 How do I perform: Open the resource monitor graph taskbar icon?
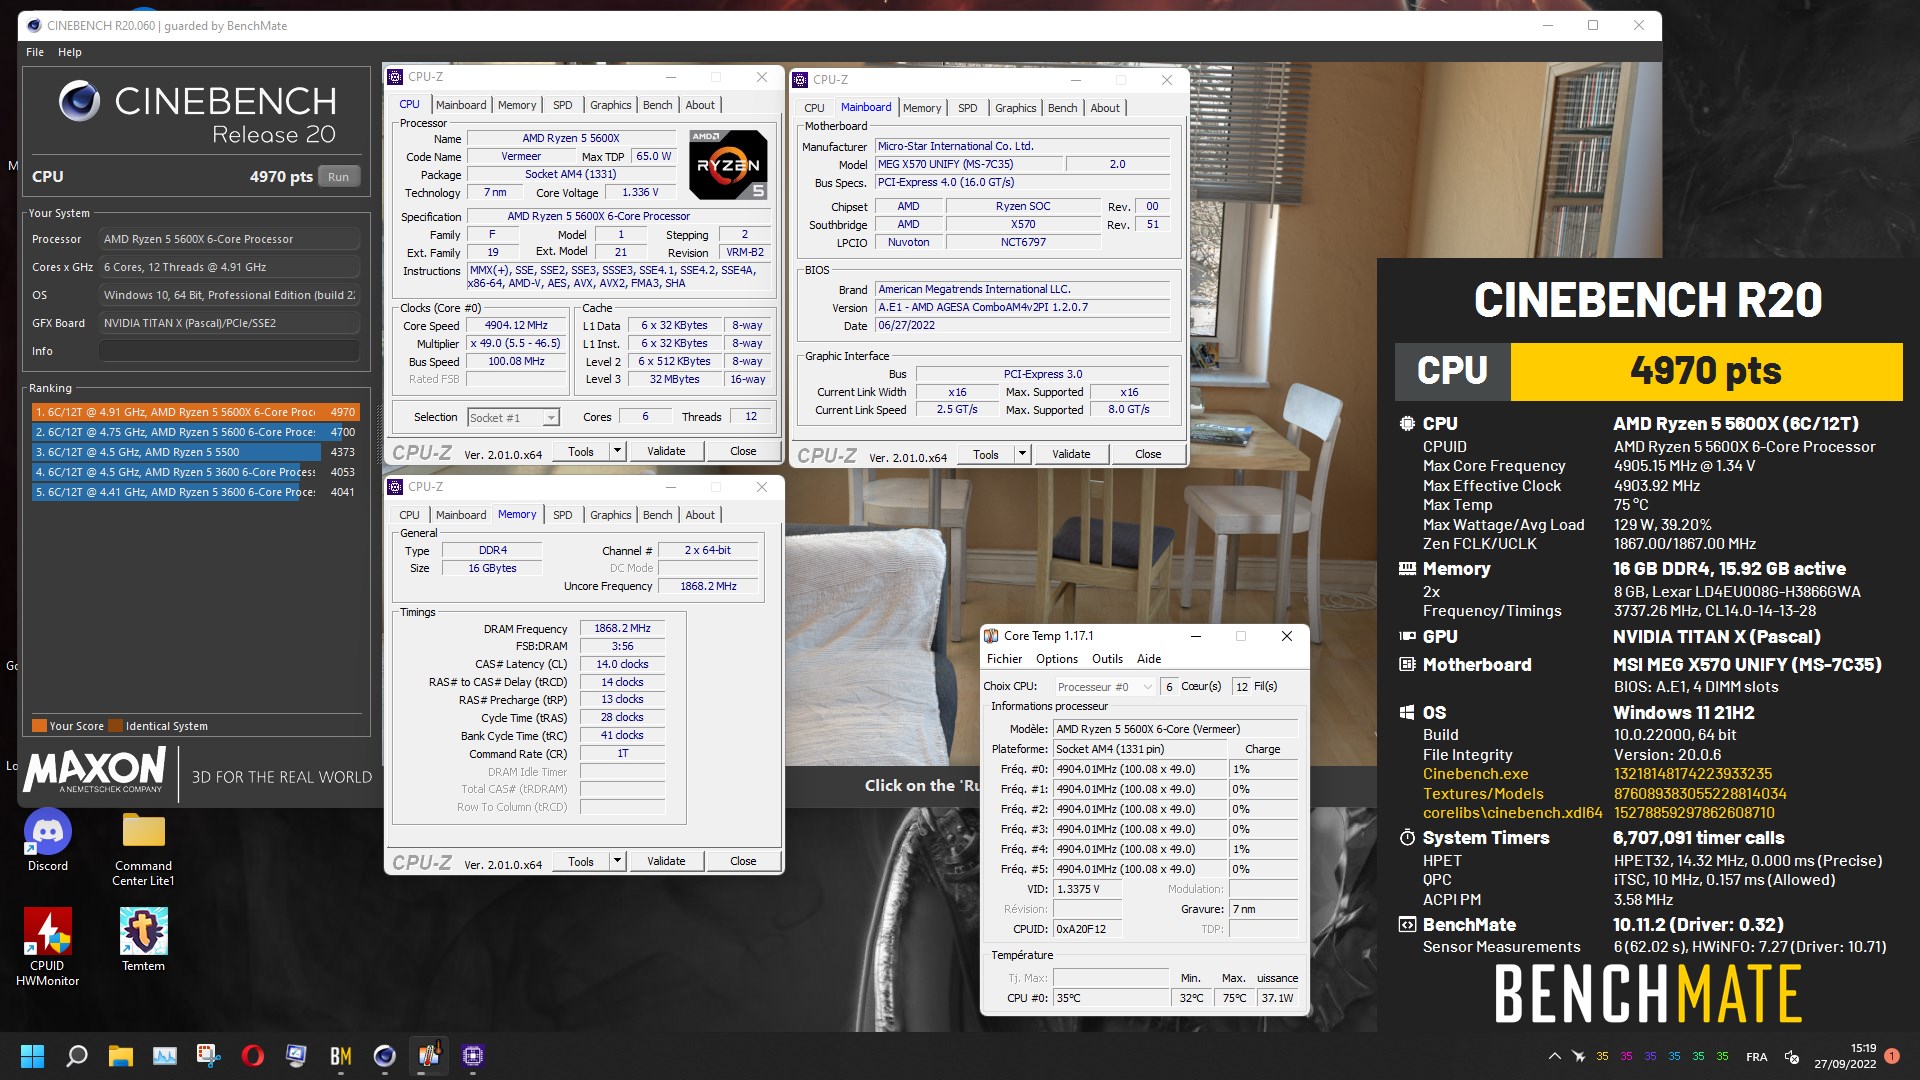[x=165, y=1056]
